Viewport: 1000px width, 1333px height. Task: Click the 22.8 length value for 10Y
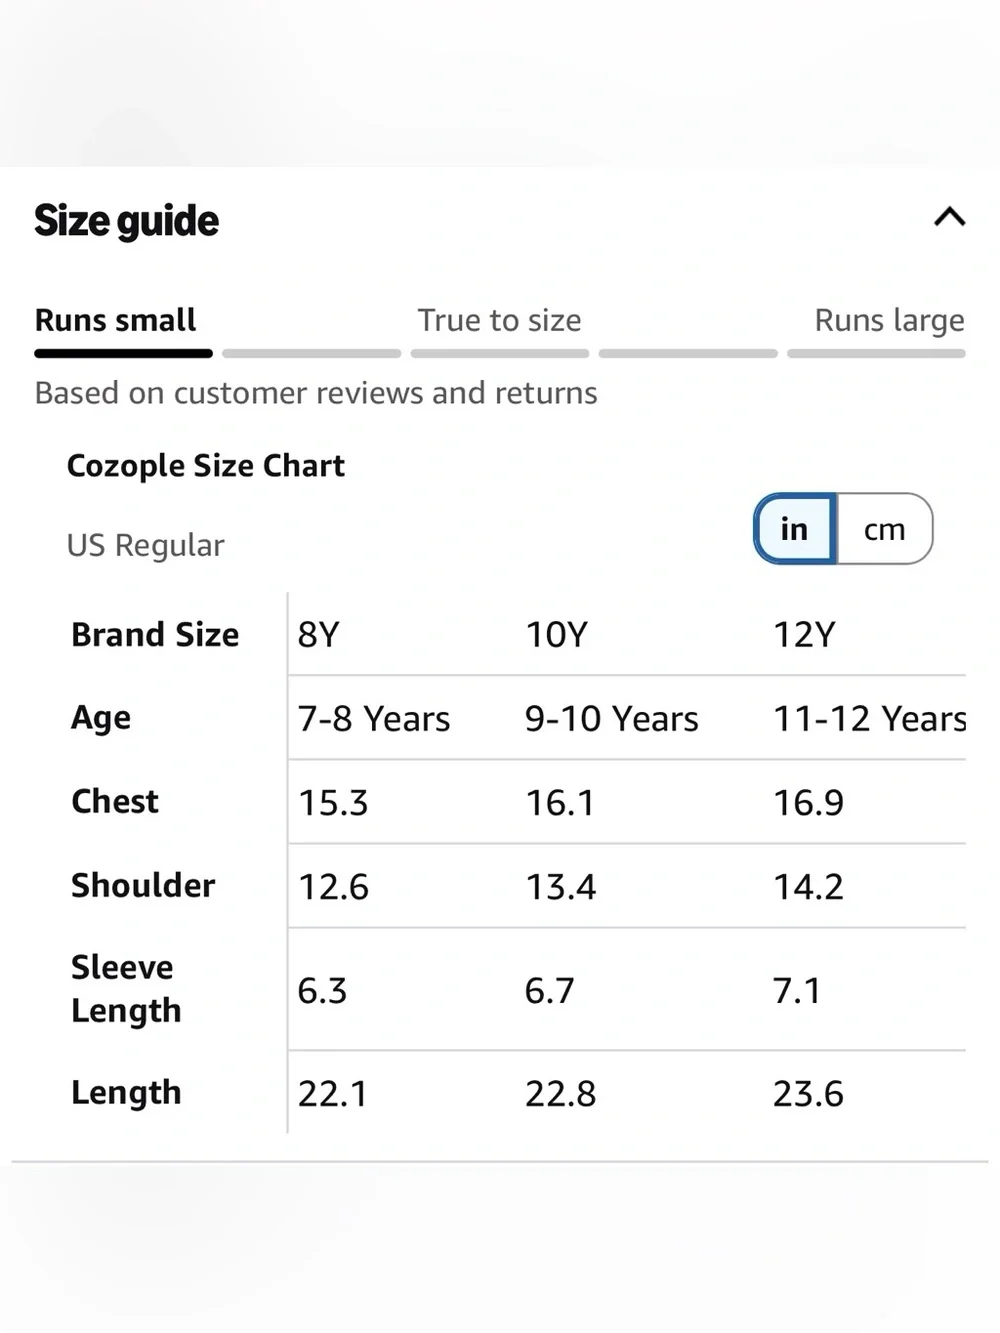[x=560, y=1093]
